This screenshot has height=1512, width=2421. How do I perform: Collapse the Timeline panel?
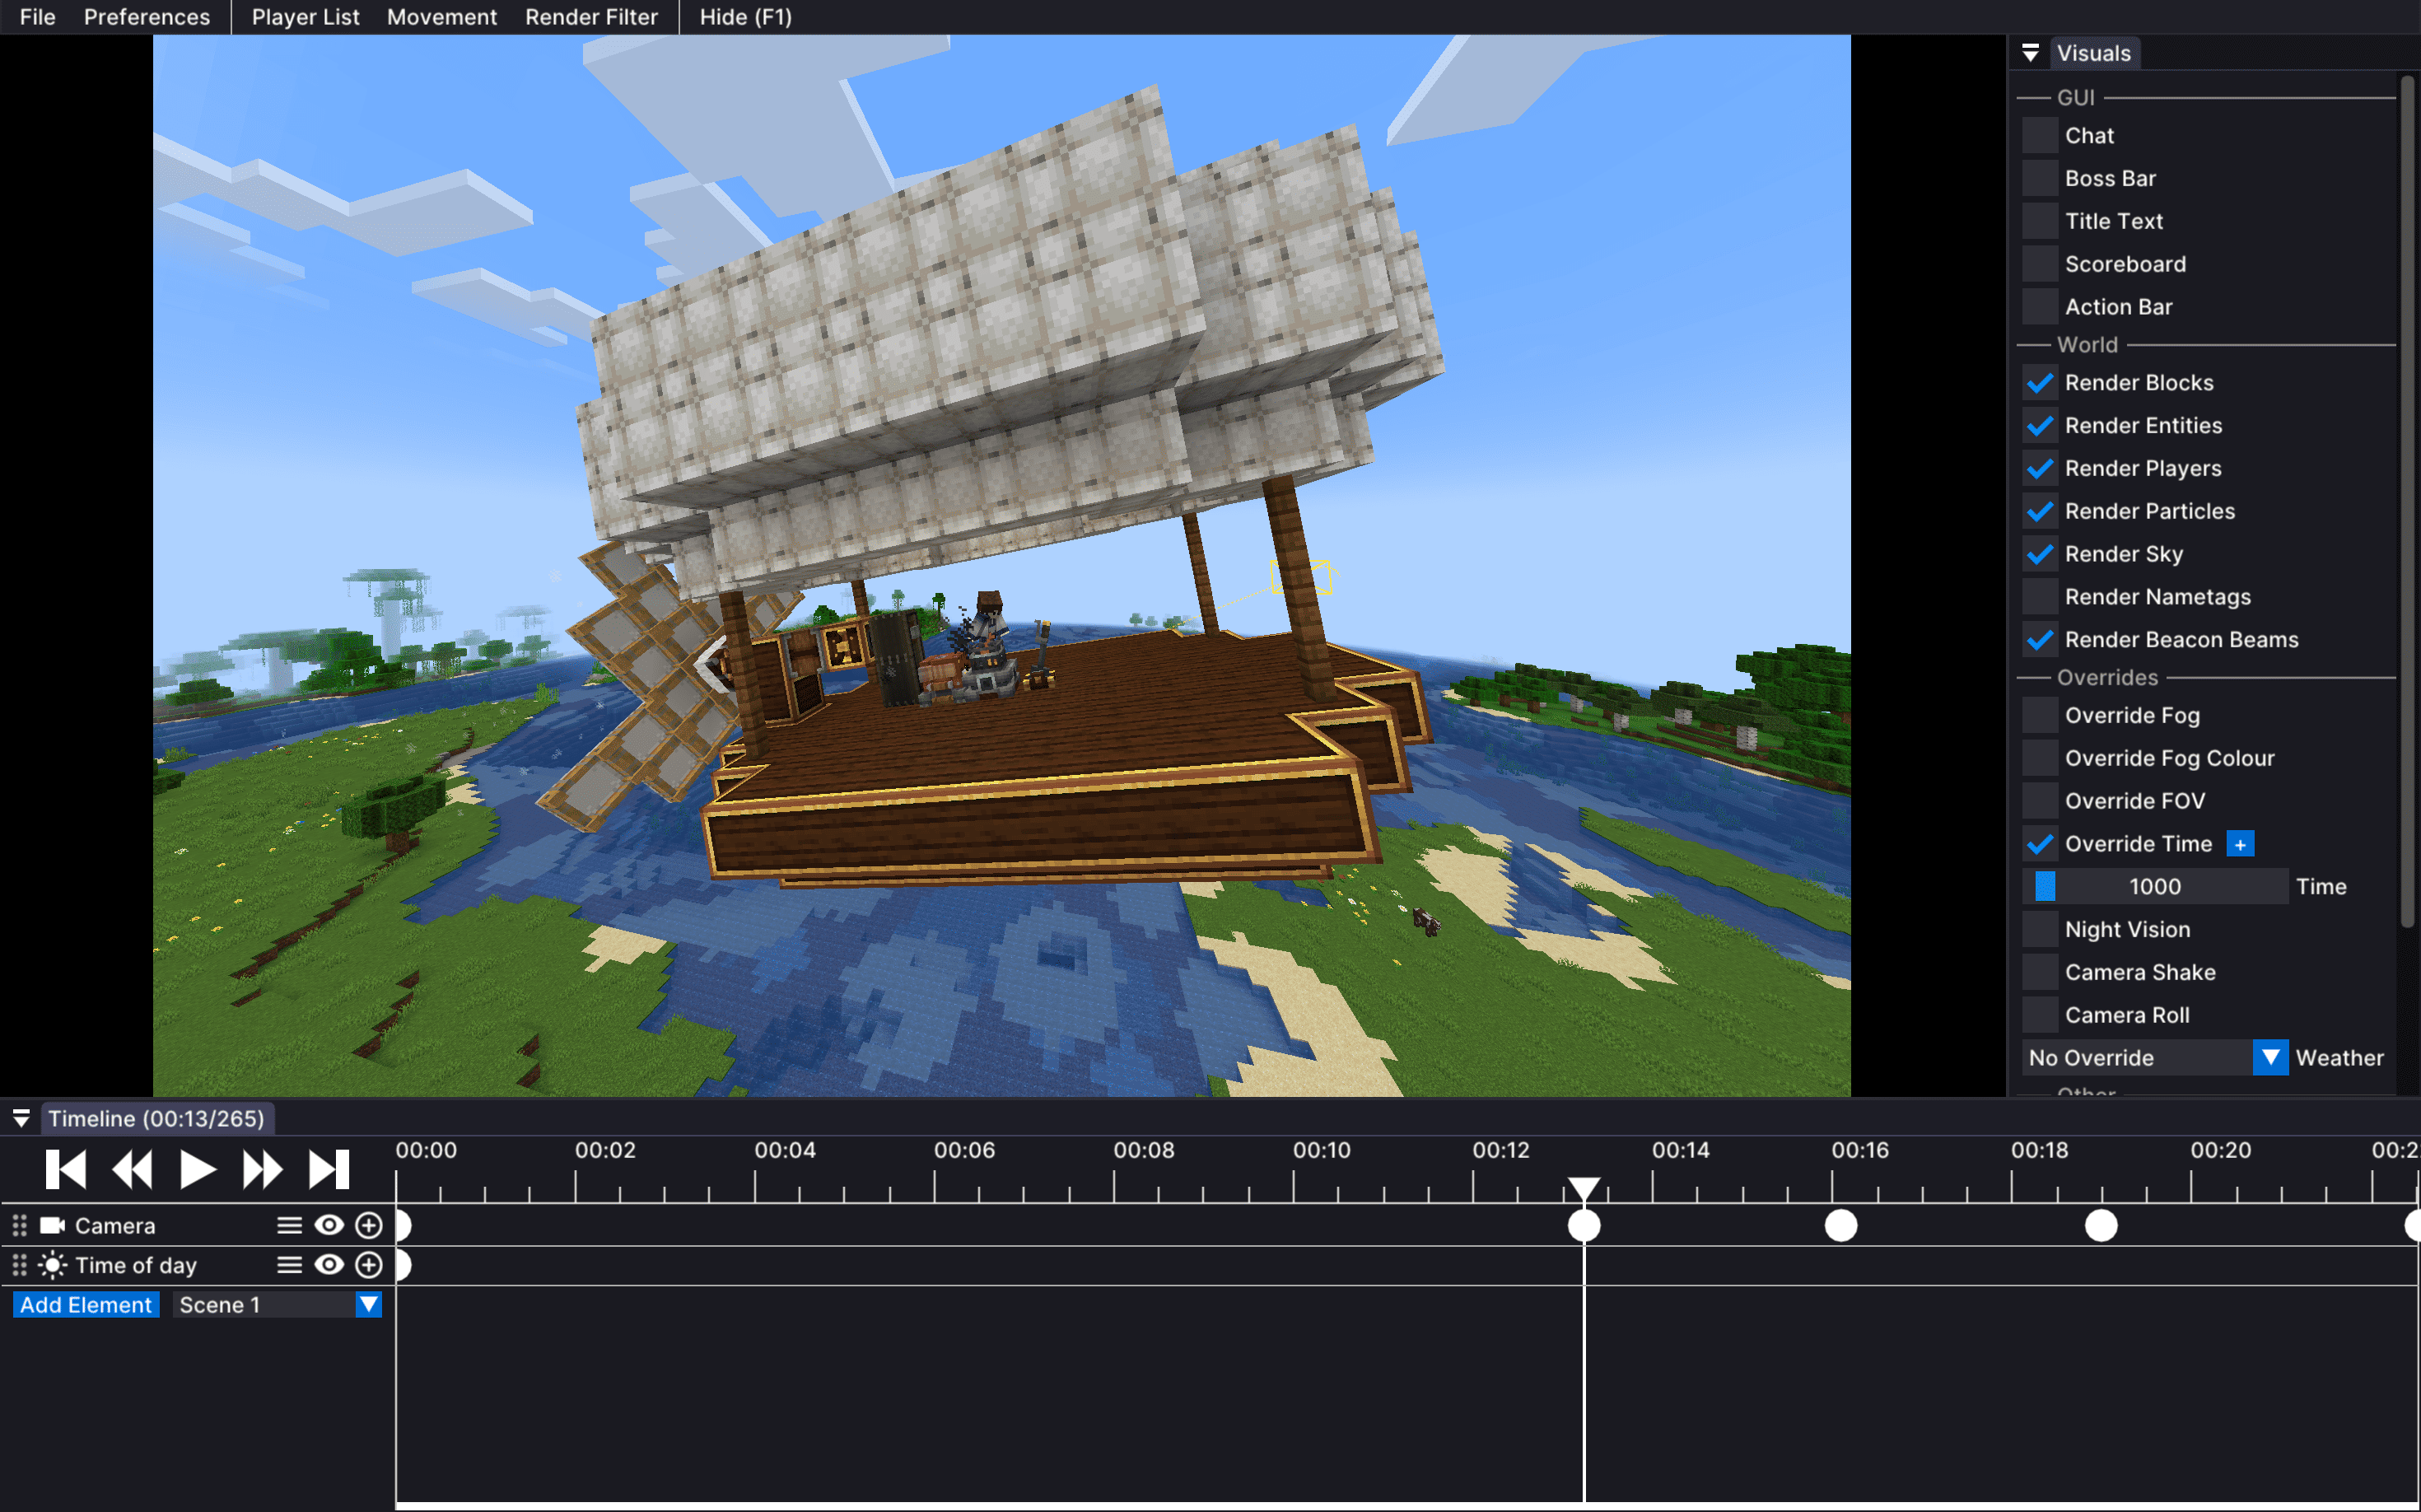tap(21, 1119)
